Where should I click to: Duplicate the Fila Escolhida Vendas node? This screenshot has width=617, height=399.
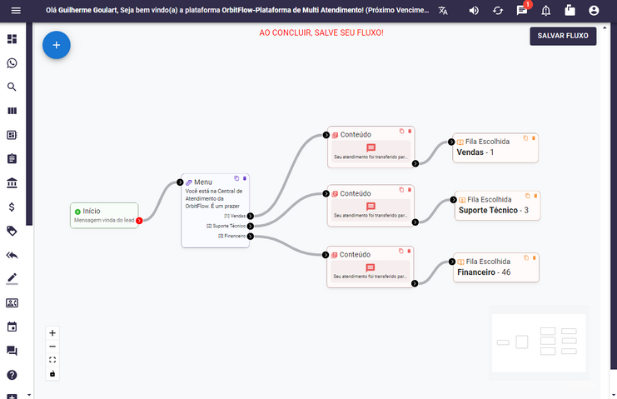pyautogui.click(x=526, y=138)
